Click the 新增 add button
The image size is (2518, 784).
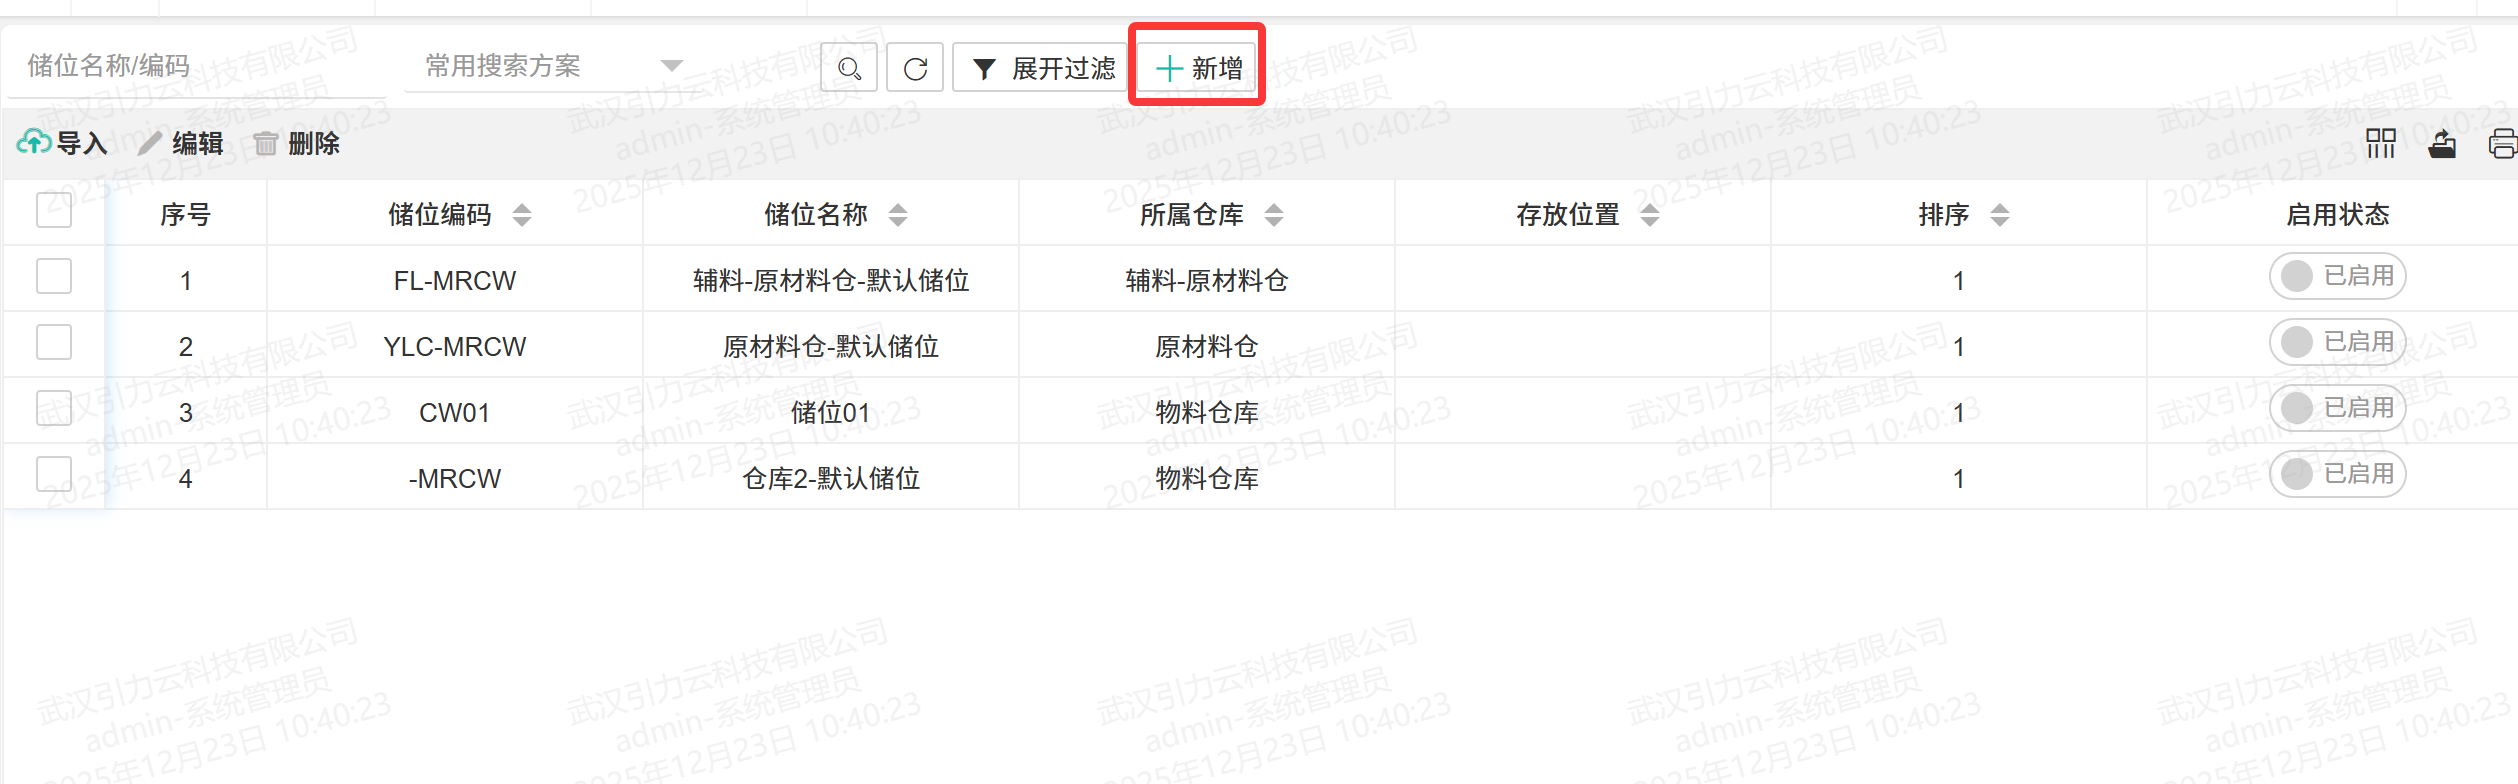pos(1198,68)
